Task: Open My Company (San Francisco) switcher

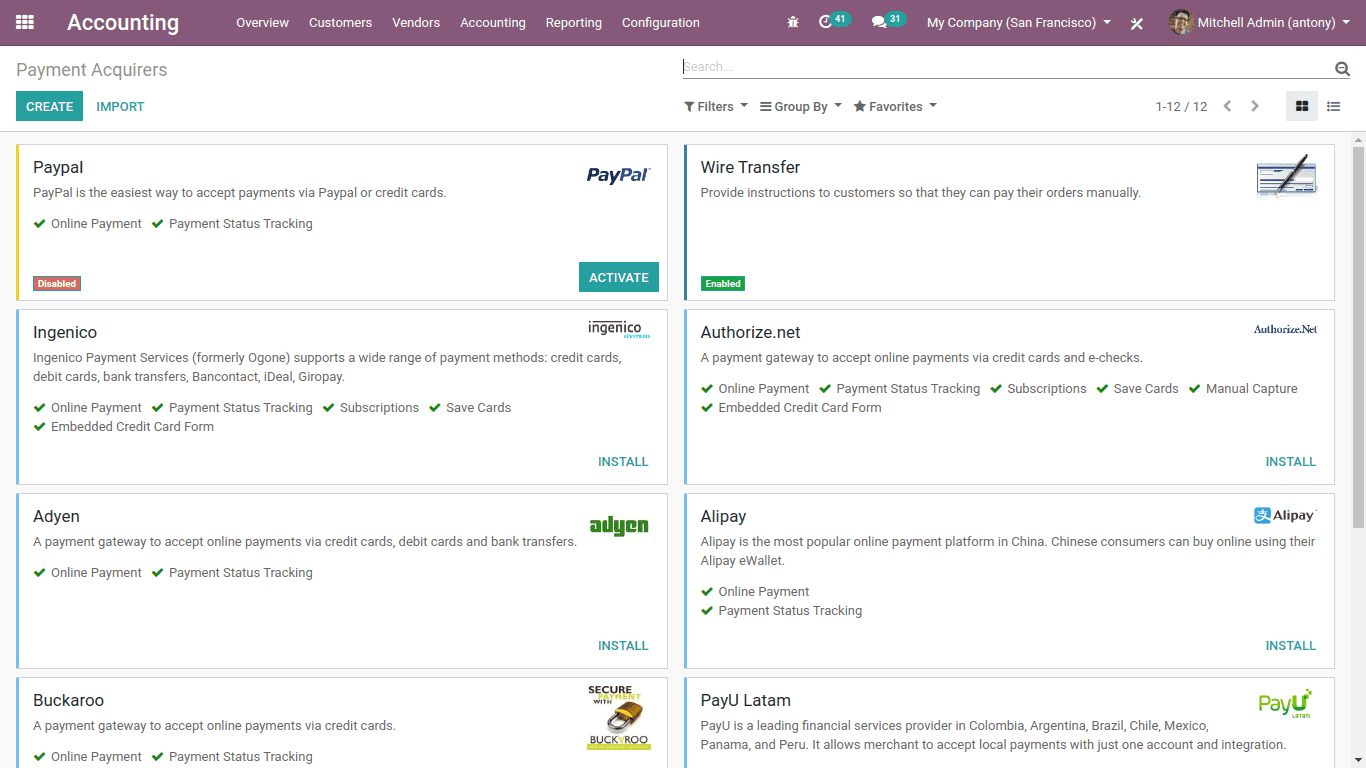Action: [x=1019, y=22]
